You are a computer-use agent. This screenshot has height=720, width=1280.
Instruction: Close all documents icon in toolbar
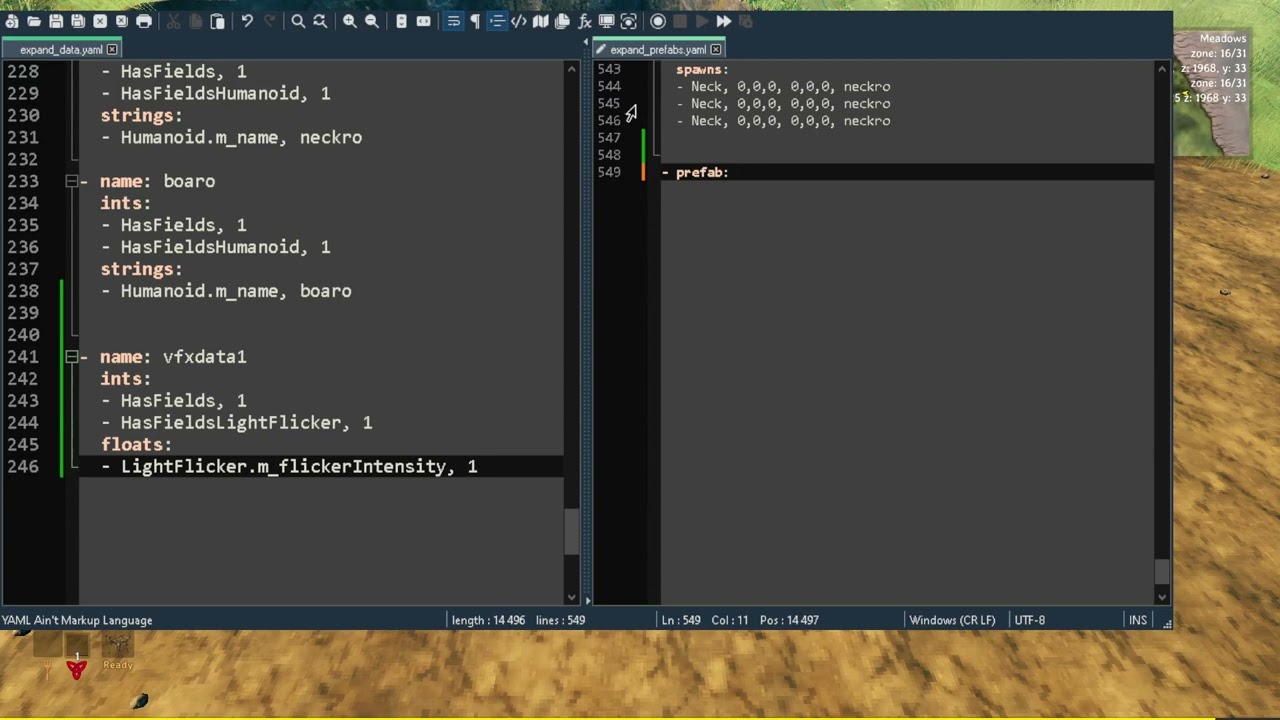(122, 21)
